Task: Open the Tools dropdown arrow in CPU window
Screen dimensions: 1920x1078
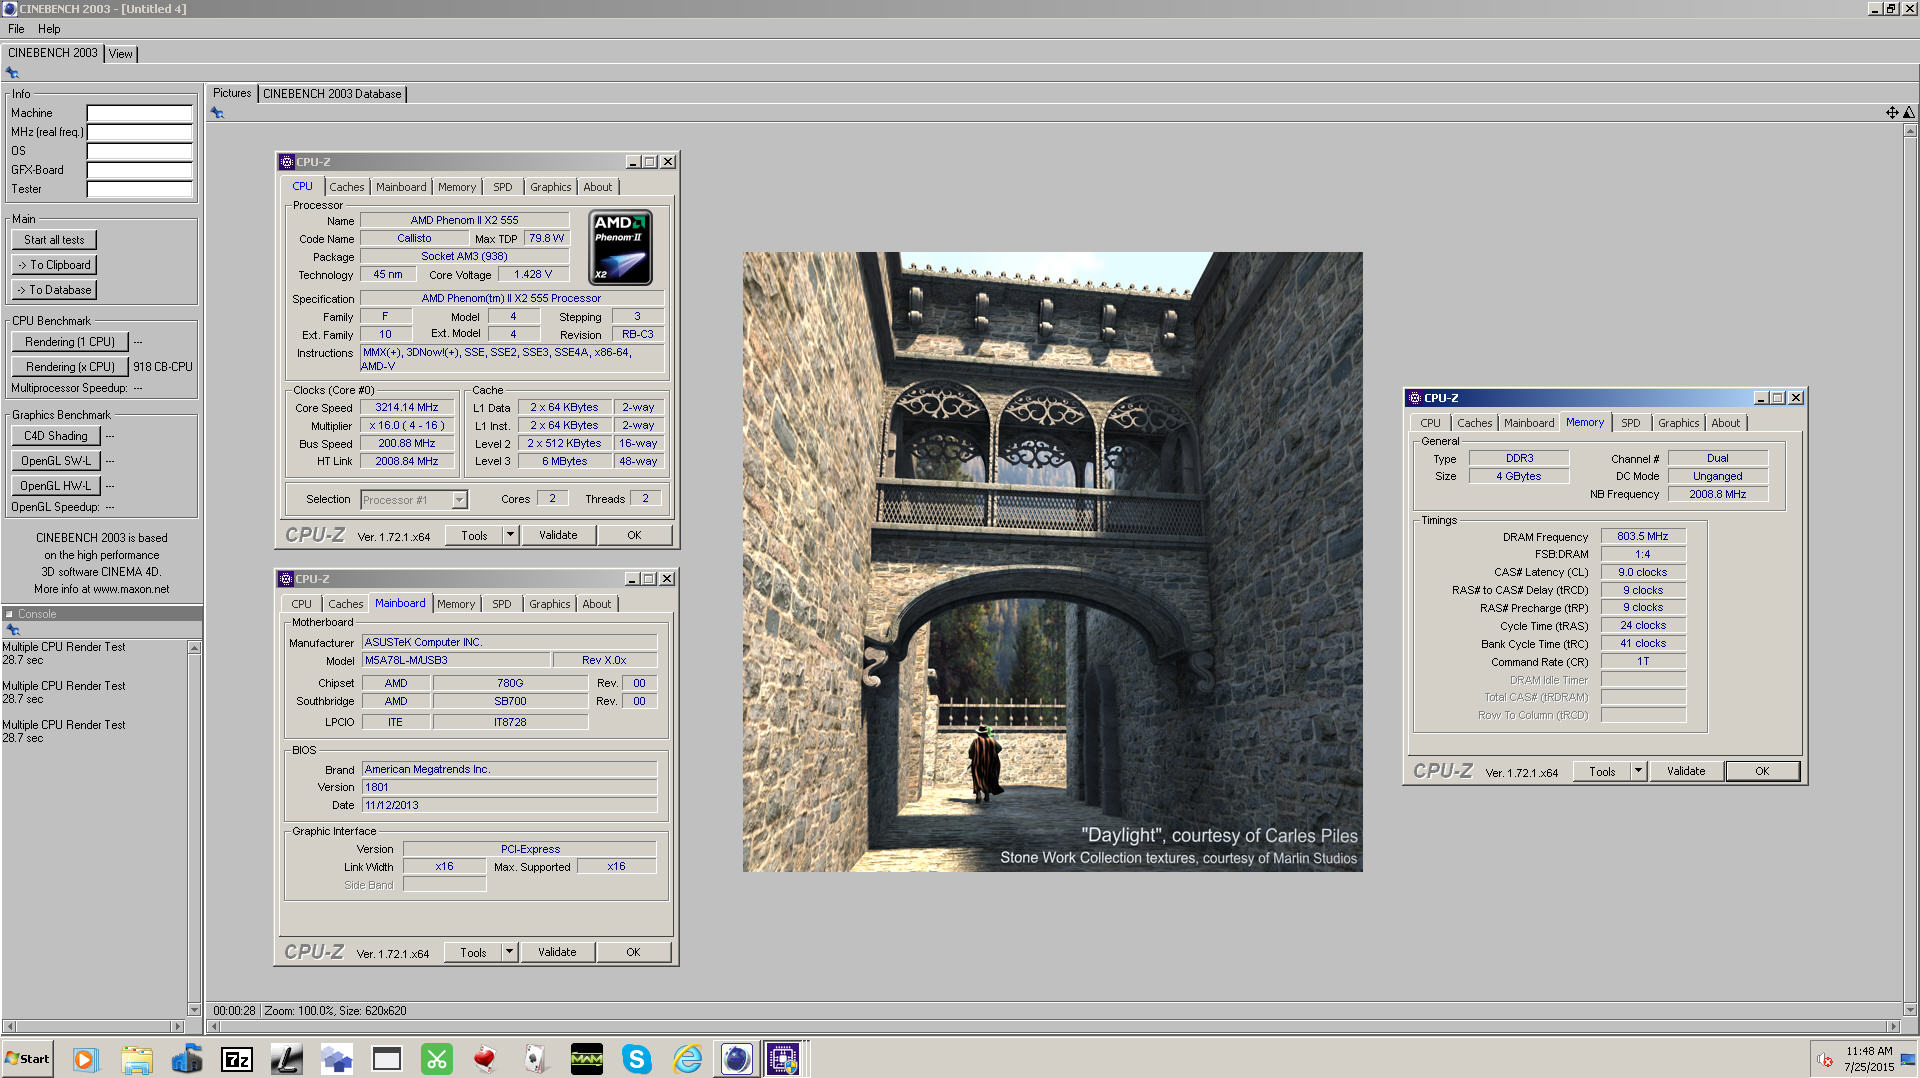Action: (x=510, y=535)
